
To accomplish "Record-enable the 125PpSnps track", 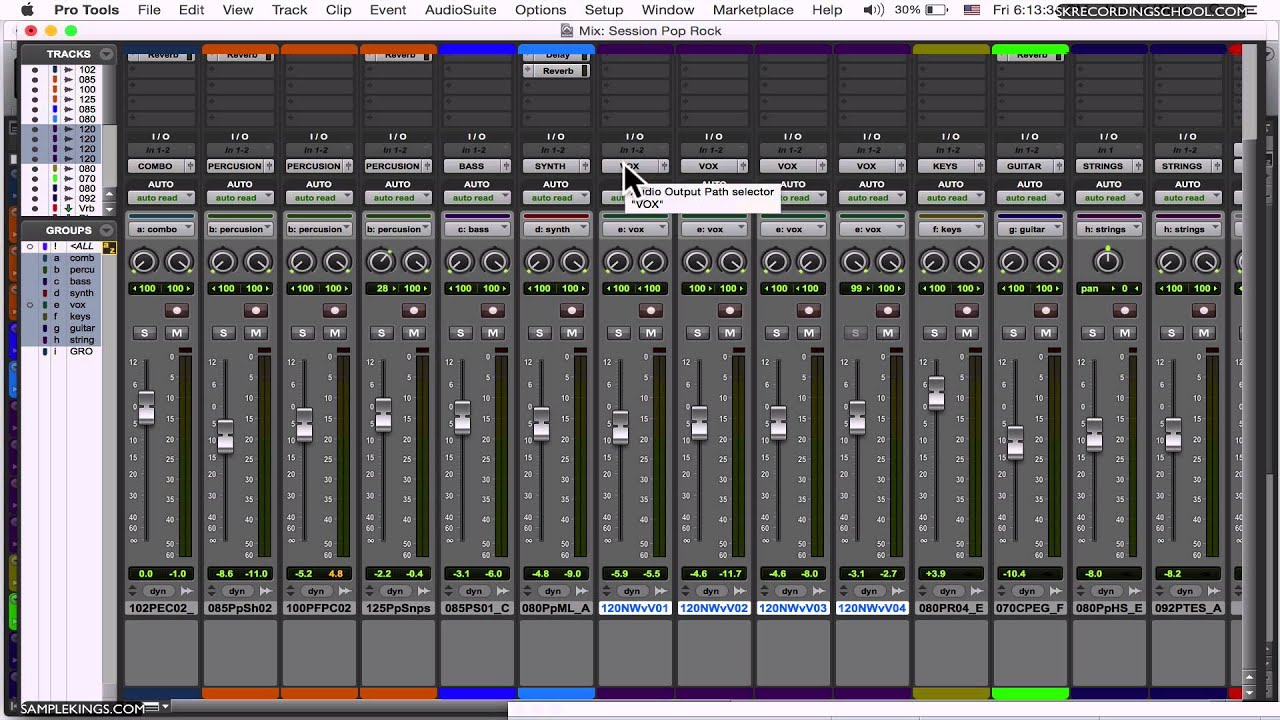I will click(414, 311).
